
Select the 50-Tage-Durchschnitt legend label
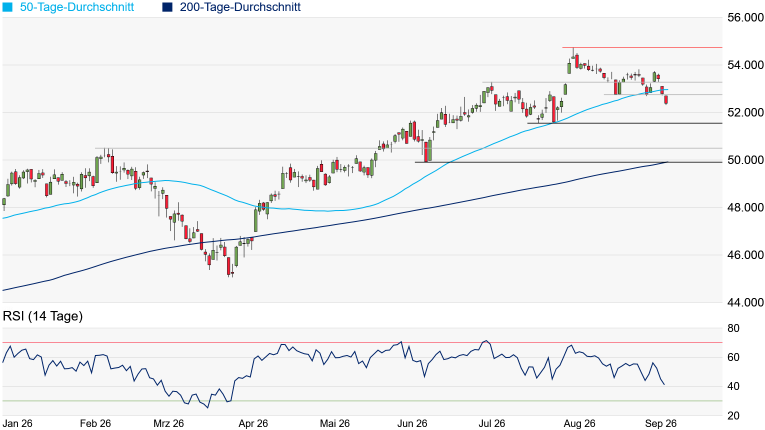(77, 7)
